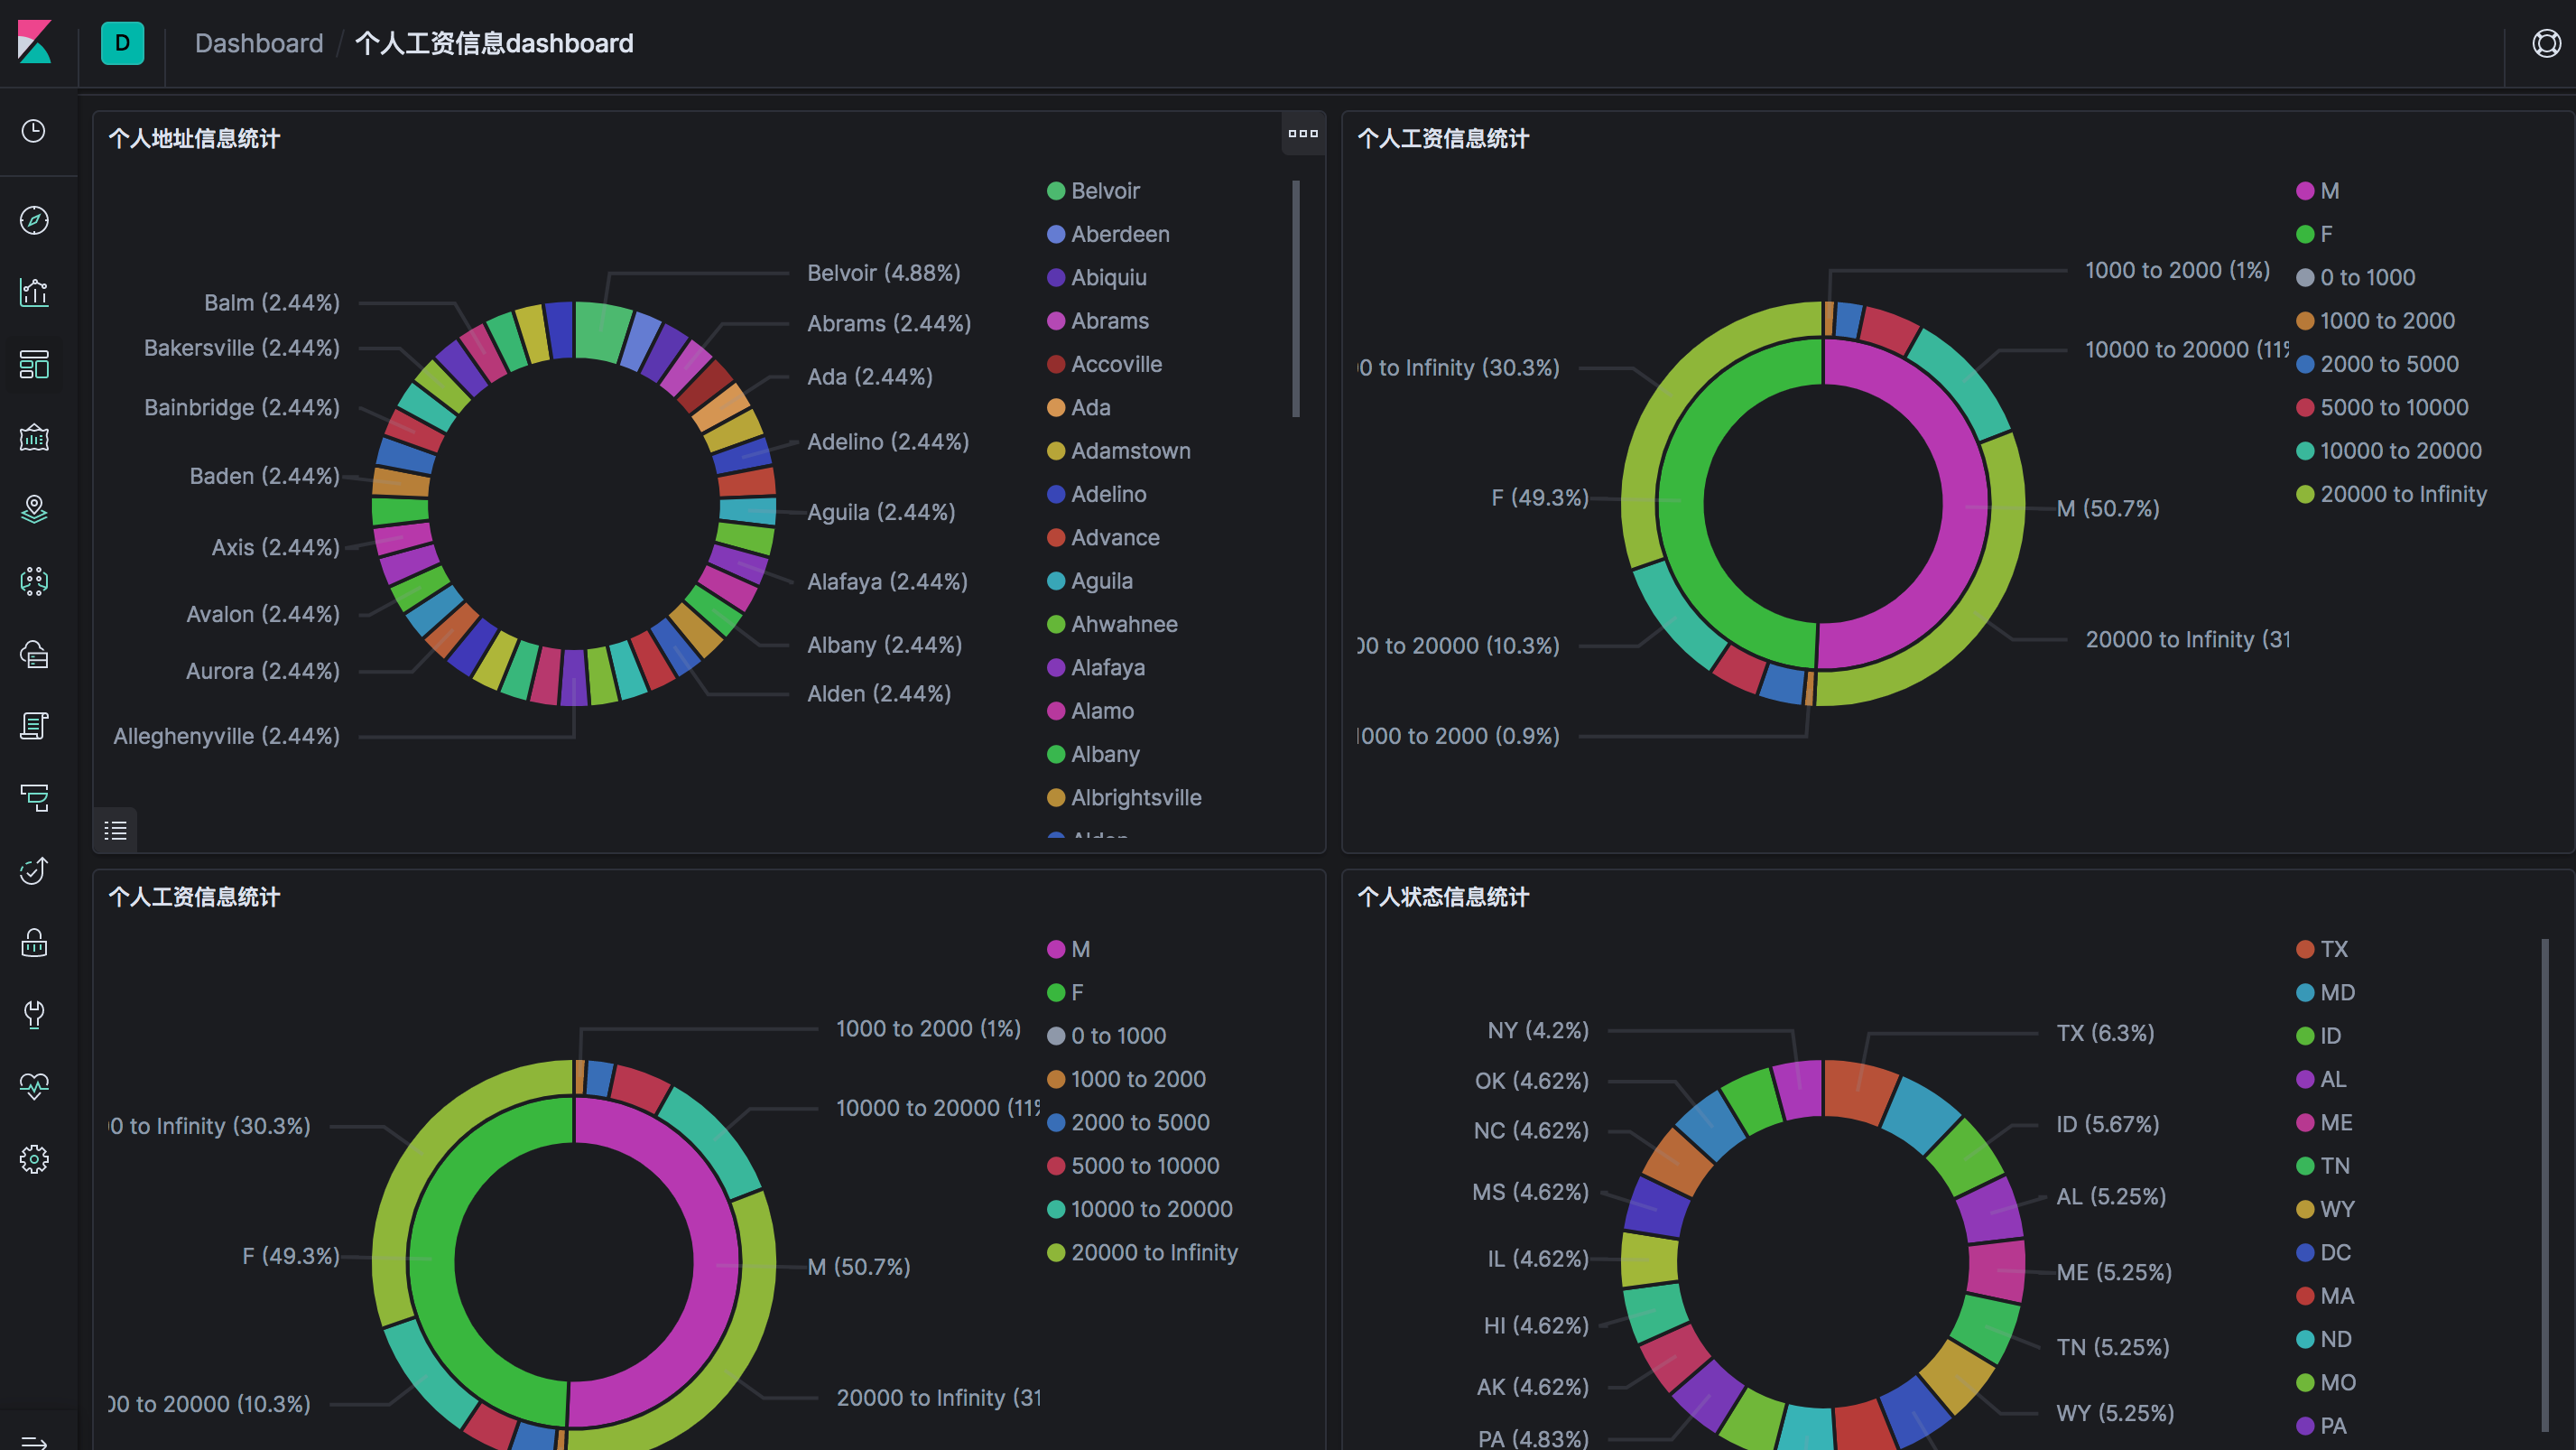Select the Abrams legend entry
The height and width of the screenshot is (1450, 2576).
pos(1098,321)
